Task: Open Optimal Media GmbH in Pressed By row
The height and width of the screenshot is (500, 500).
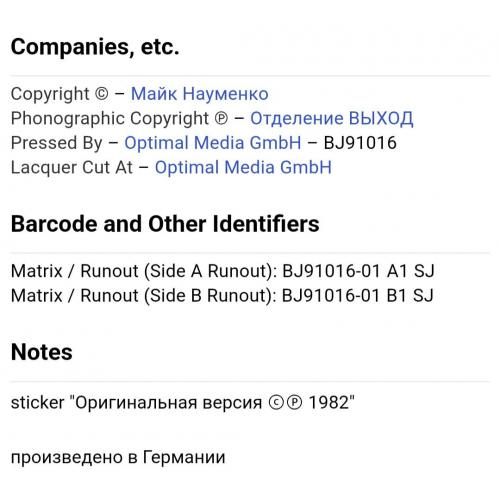Action: 213,143
